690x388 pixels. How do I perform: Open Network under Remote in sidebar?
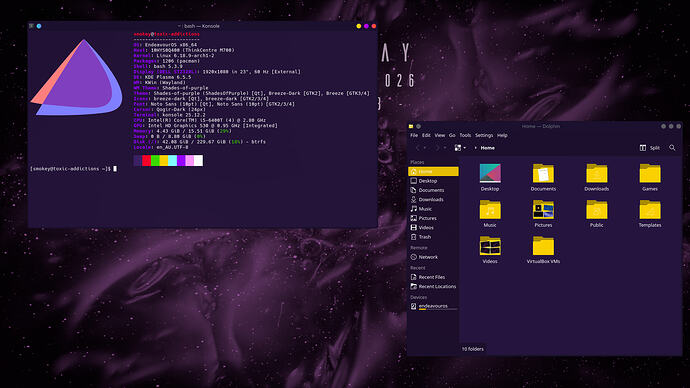(433, 257)
